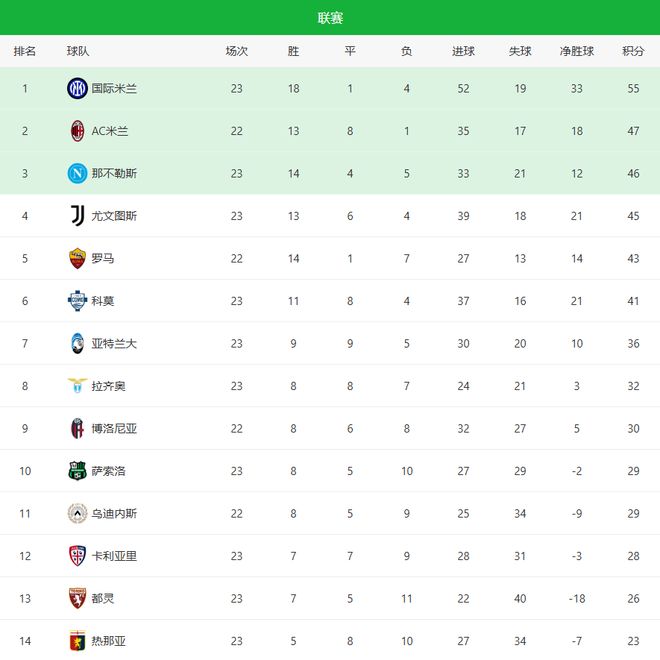The image size is (660, 660).
Task: Click the Napoli (那不勒斯) club crest
Action: point(77,173)
